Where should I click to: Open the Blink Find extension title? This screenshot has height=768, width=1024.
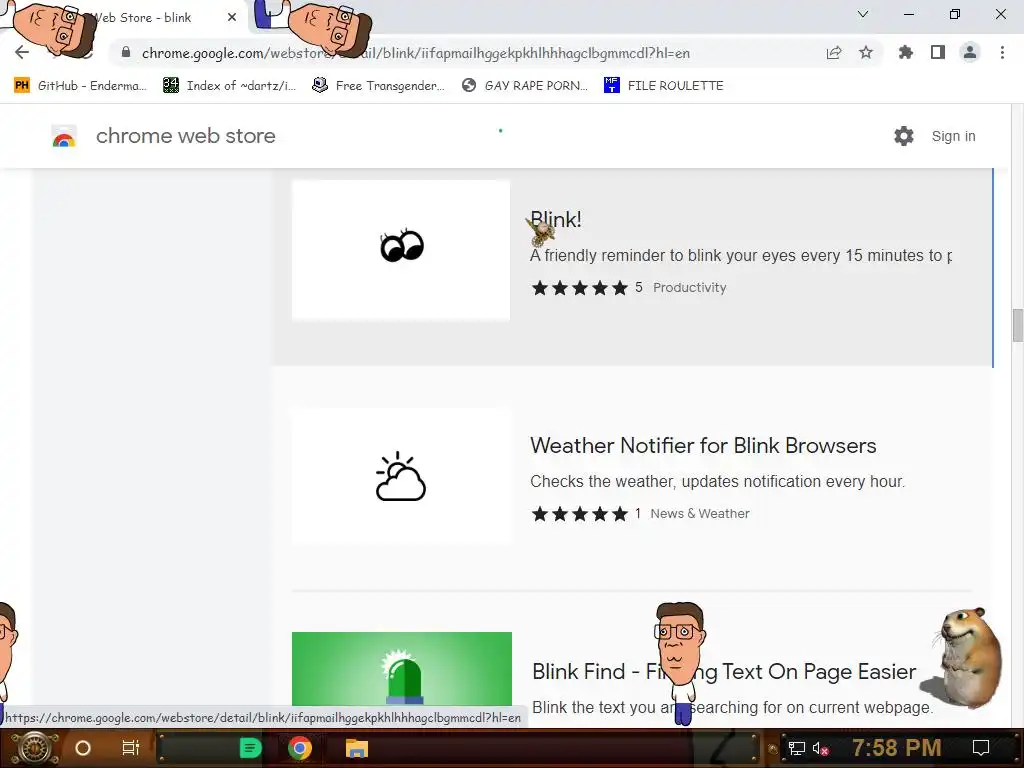pyautogui.click(x=724, y=671)
